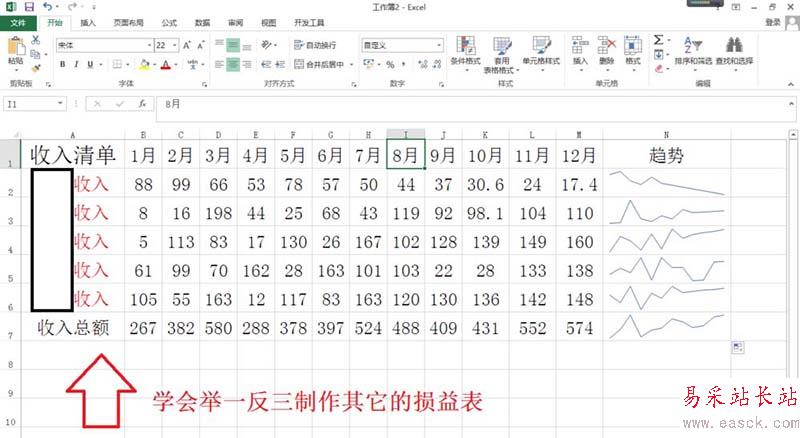The height and width of the screenshot is (438, 800).
Task: Switch to the Data (数据) tab
Action: [x=202, y=23]
